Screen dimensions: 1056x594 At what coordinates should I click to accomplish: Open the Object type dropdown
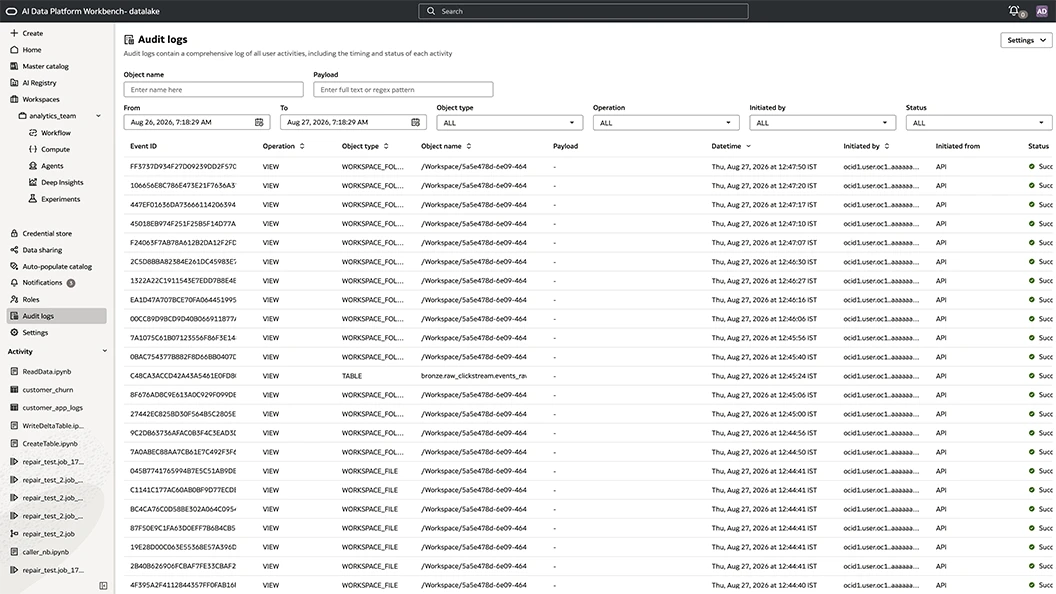[509, 123]
